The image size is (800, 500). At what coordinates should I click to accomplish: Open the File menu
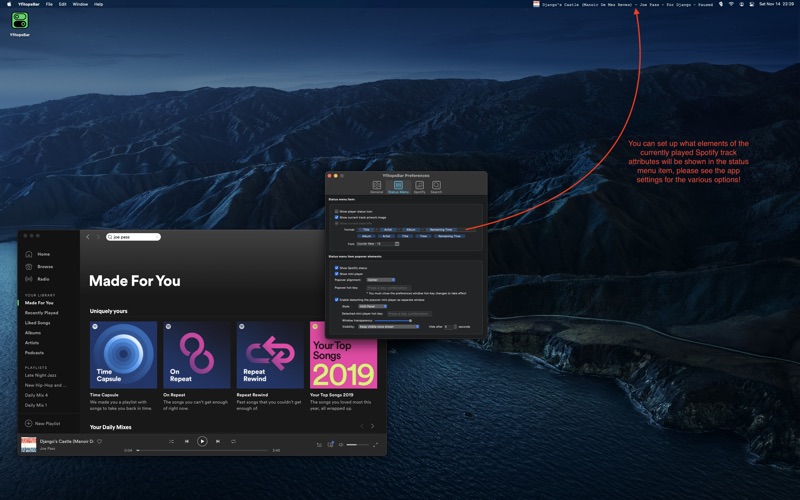click(x=49, y=4)
